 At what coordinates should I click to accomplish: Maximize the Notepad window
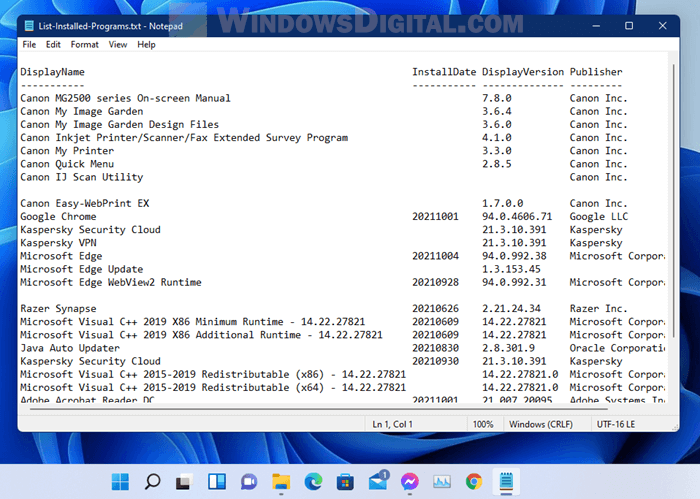tap(629, 26)
